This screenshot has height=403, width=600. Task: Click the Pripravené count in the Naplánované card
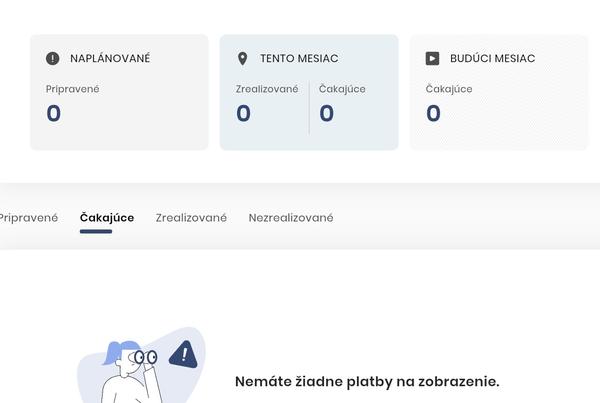[54, 114]
